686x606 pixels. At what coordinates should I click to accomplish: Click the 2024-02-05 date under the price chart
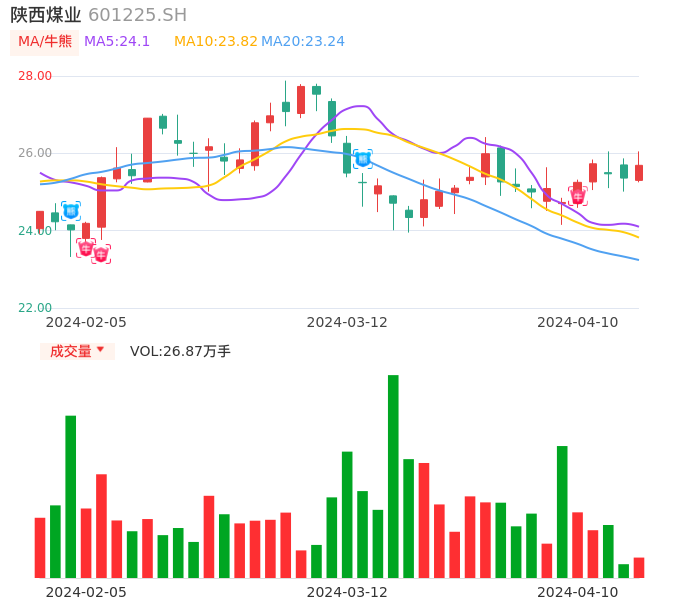(86, 322)
